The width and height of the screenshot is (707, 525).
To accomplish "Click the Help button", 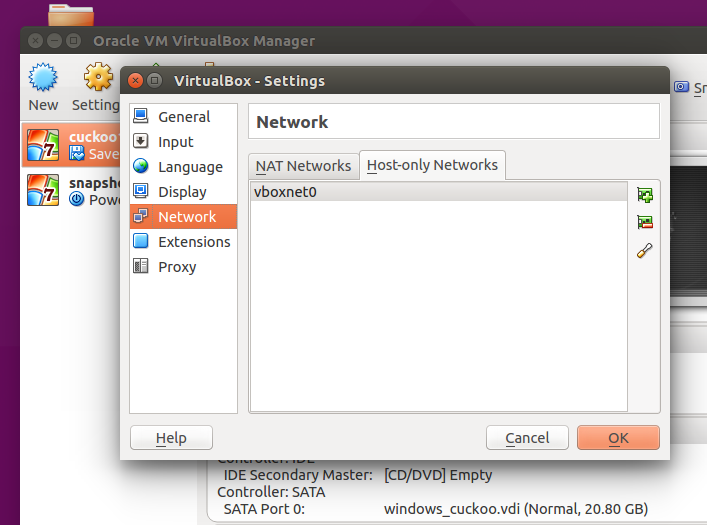I will pyautogui.click(x=171, y=438).
